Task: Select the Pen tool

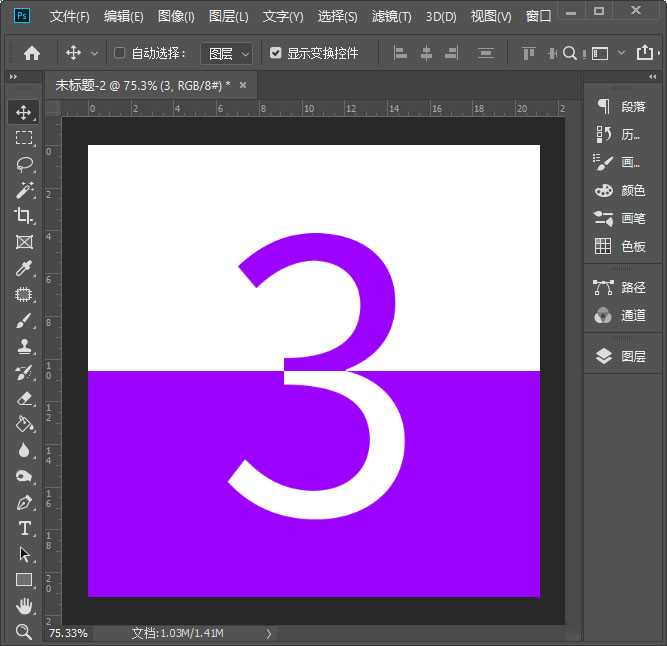Action: click(24, 502)
